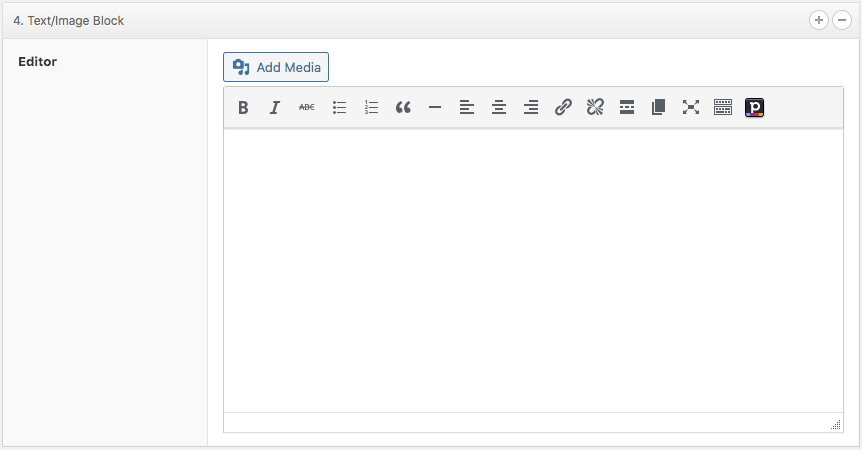
Task: Toggle italic formatting
Action: [275, 107]
